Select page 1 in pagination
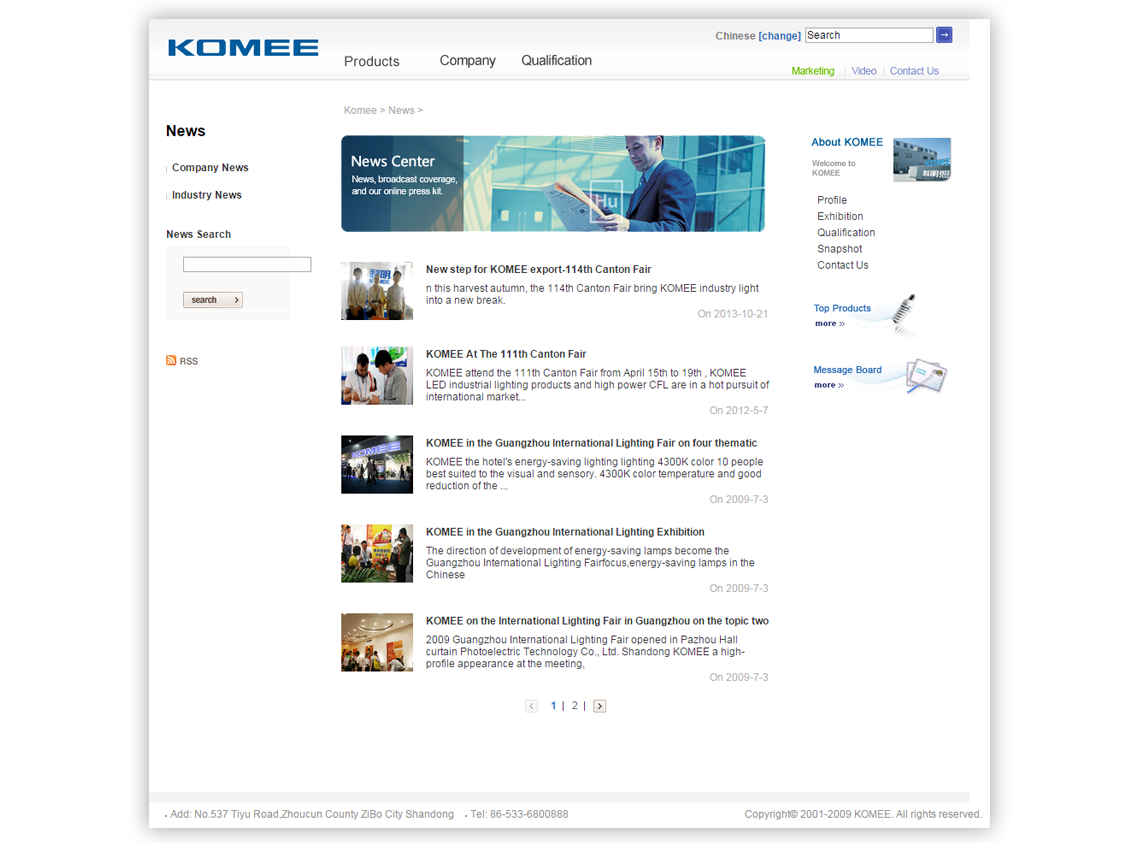This screenshot has height=843, width=1133. [553, 706]
